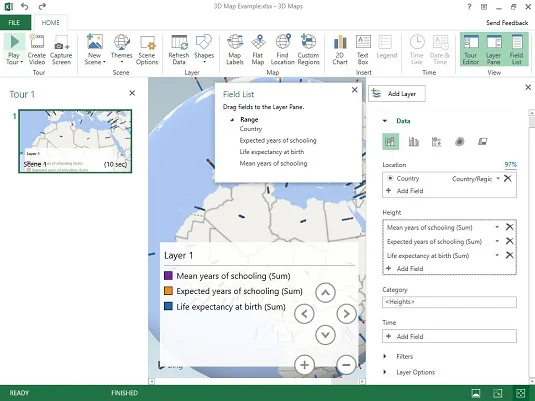The height and width of the screenshot is (401, 535).
Task: Click the Play Tour icon
Action: [x=14, y=42]
